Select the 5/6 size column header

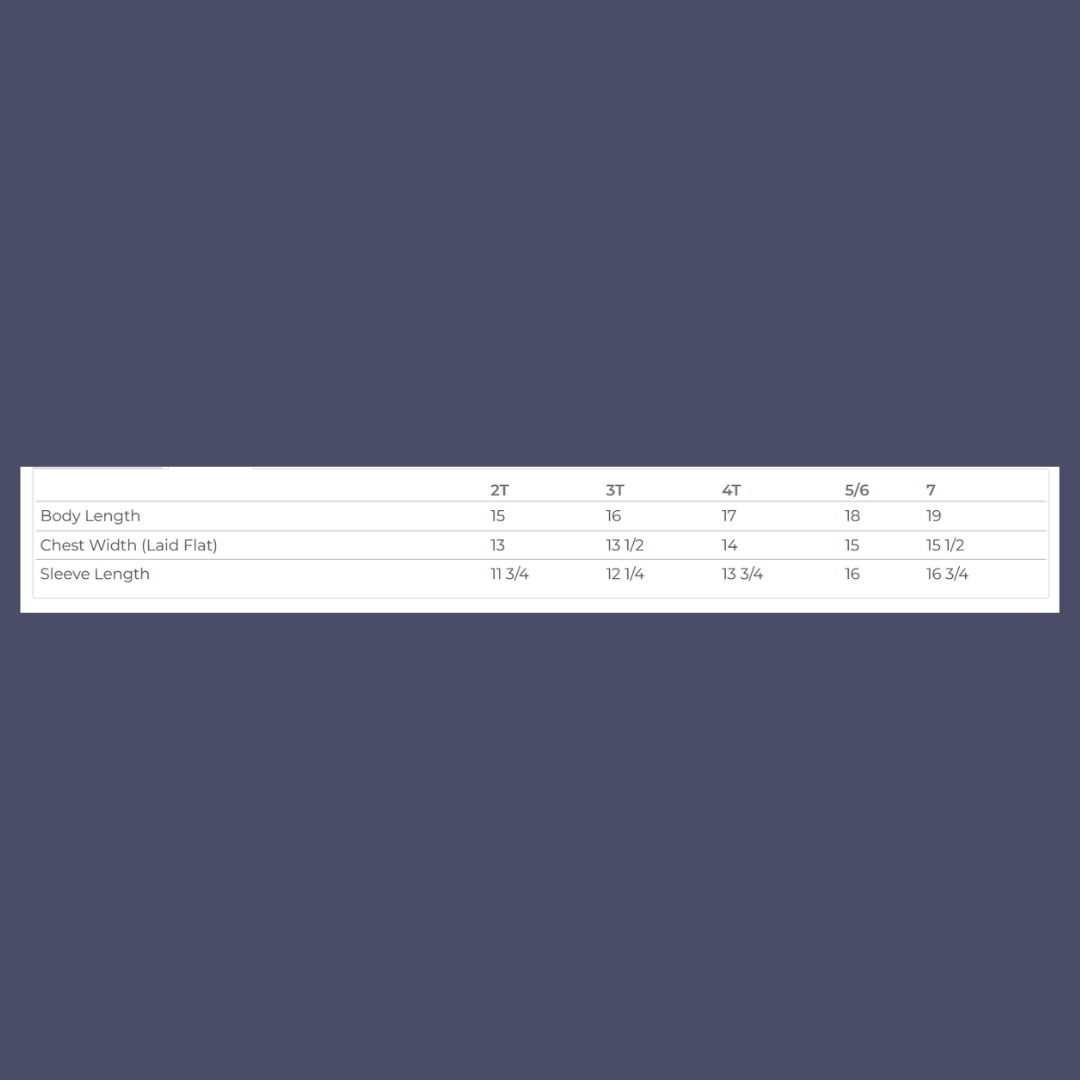point(857,490)
